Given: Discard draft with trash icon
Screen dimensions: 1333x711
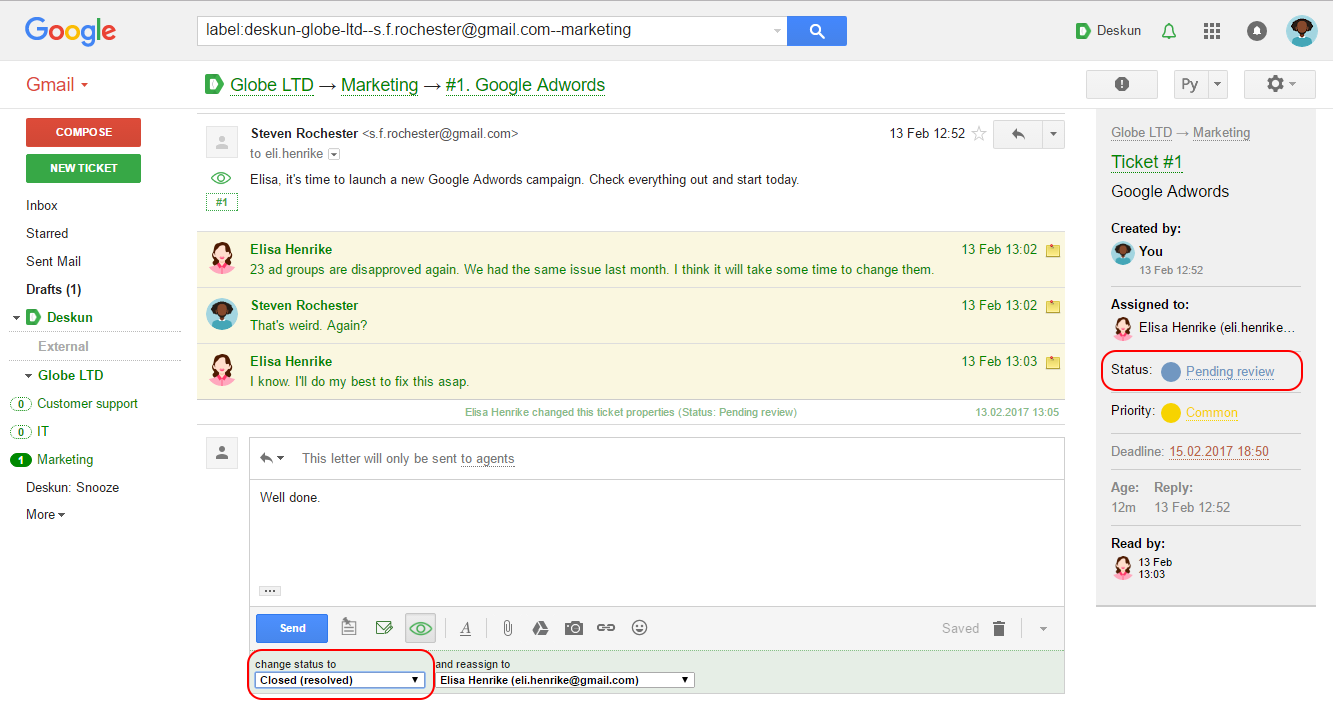Looking at the screenshot, I should click(x=999, y=628).
